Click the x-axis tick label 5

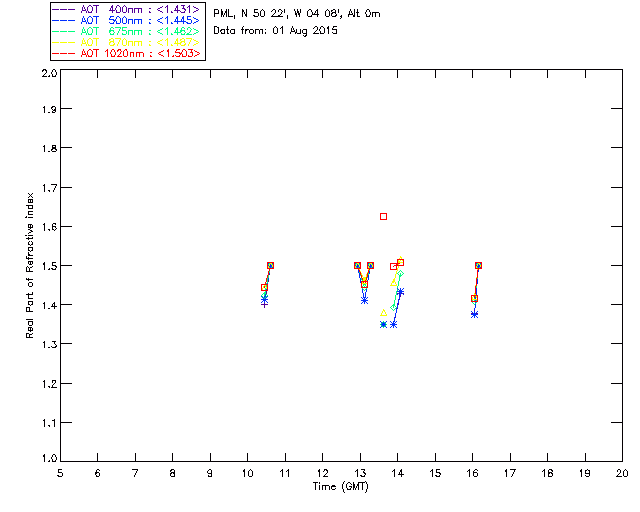(60, 473)
